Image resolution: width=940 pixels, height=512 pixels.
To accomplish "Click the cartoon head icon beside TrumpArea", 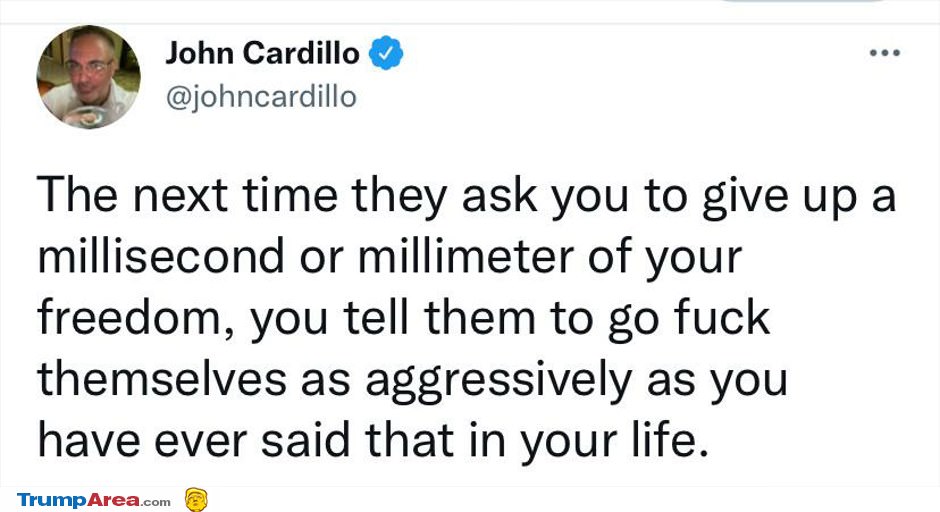I will point(196,499).
